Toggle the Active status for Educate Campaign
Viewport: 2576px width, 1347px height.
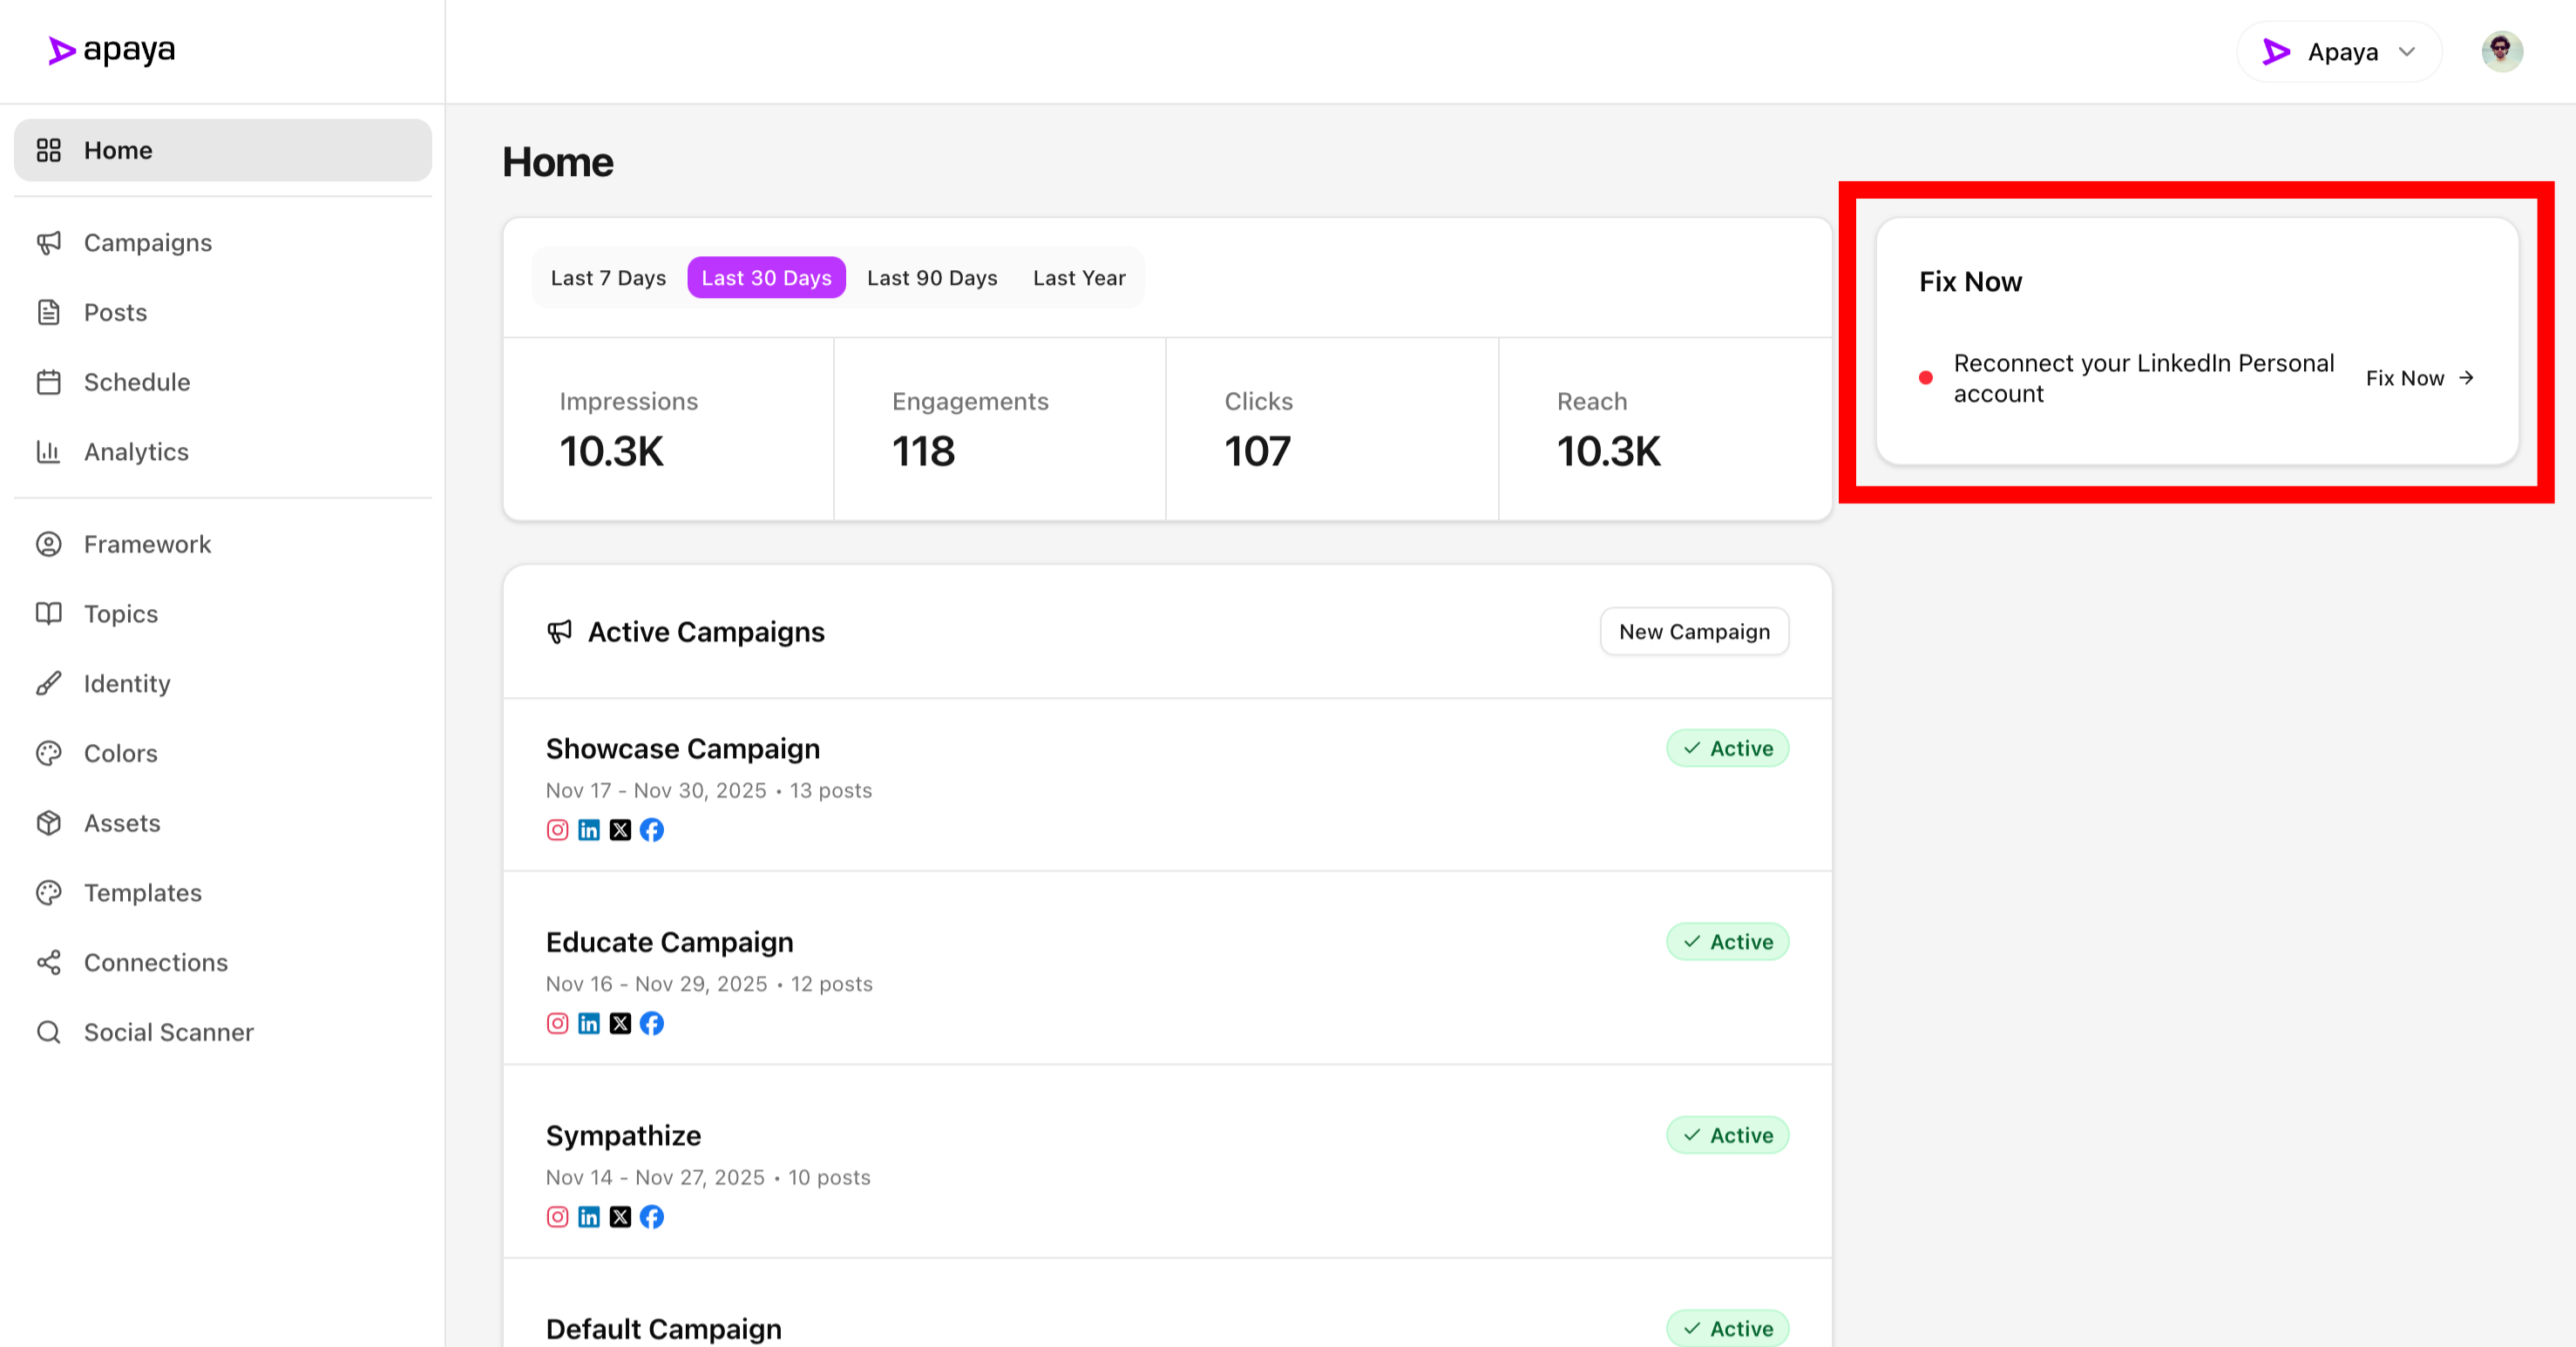tap(1728, 941)
